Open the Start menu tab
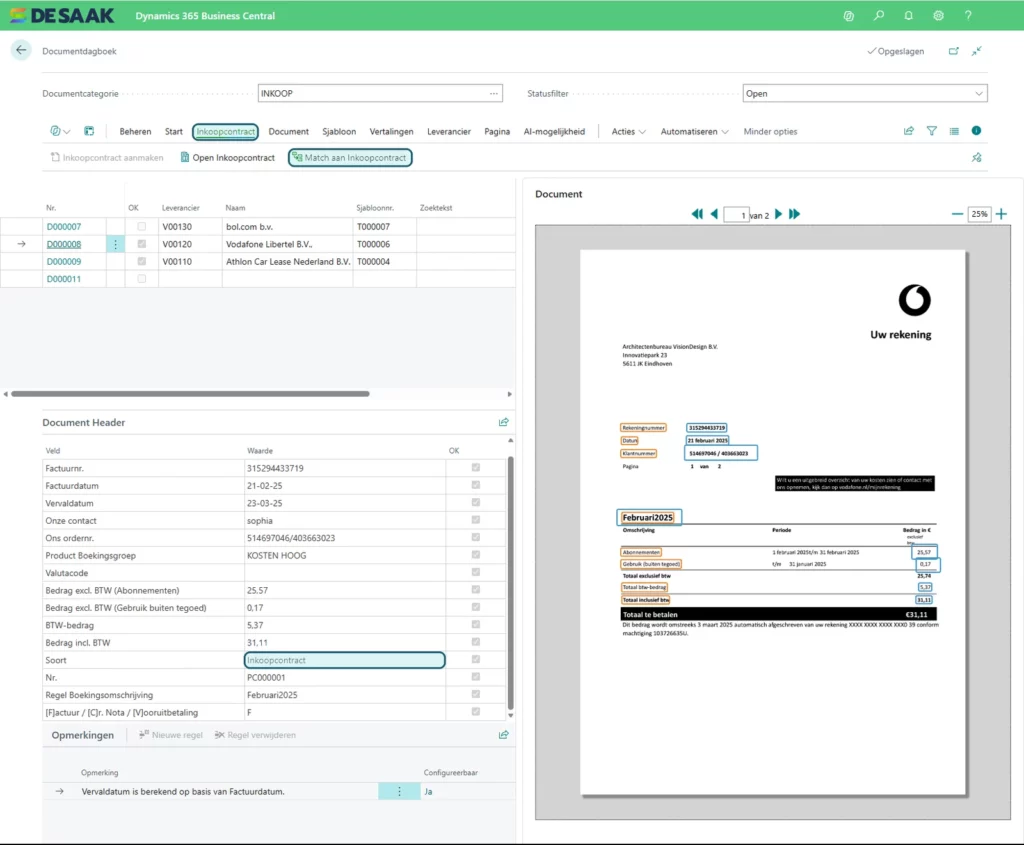 click(x=174, y=131)
